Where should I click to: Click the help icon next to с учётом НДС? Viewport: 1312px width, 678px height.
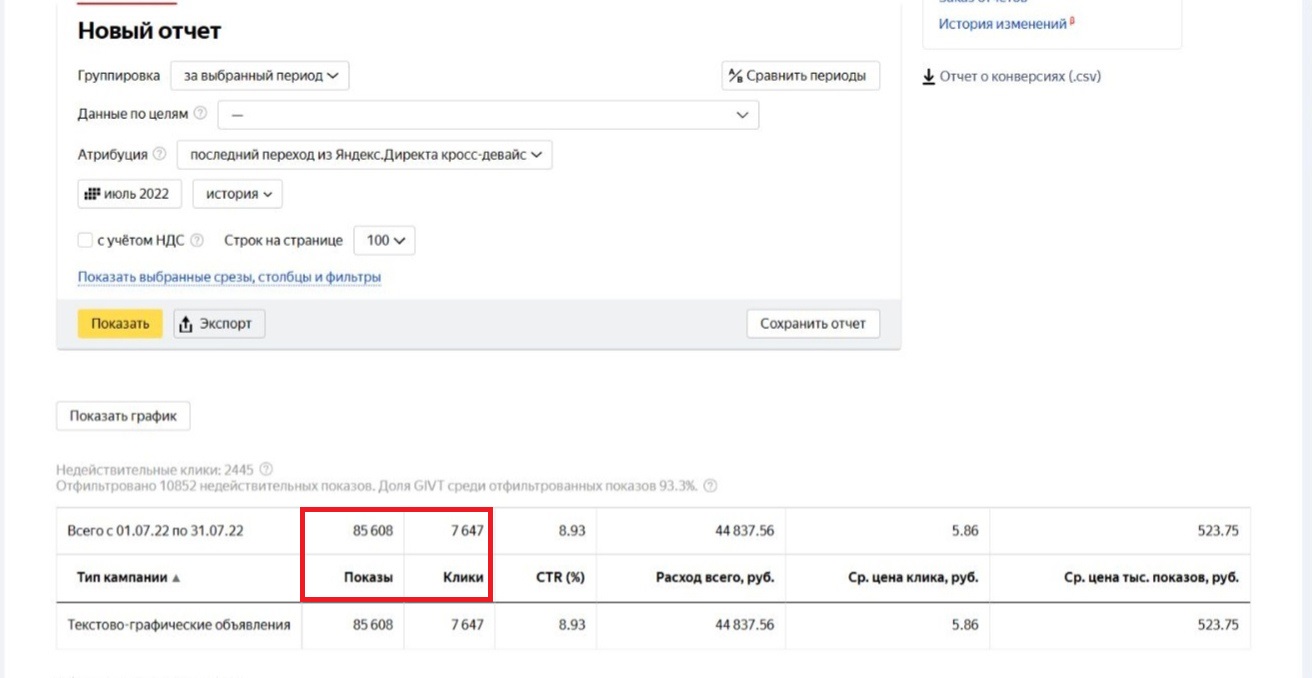click(x=197, y=240)
